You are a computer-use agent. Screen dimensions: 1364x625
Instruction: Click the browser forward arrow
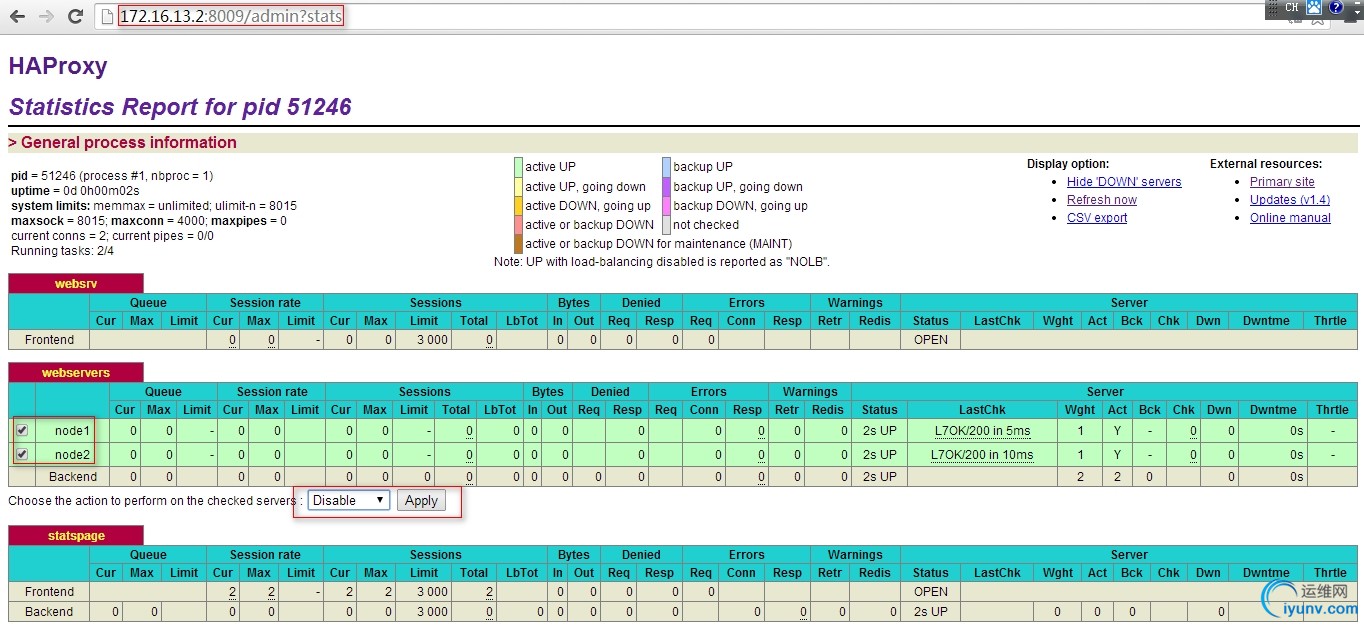coord(46,17)
